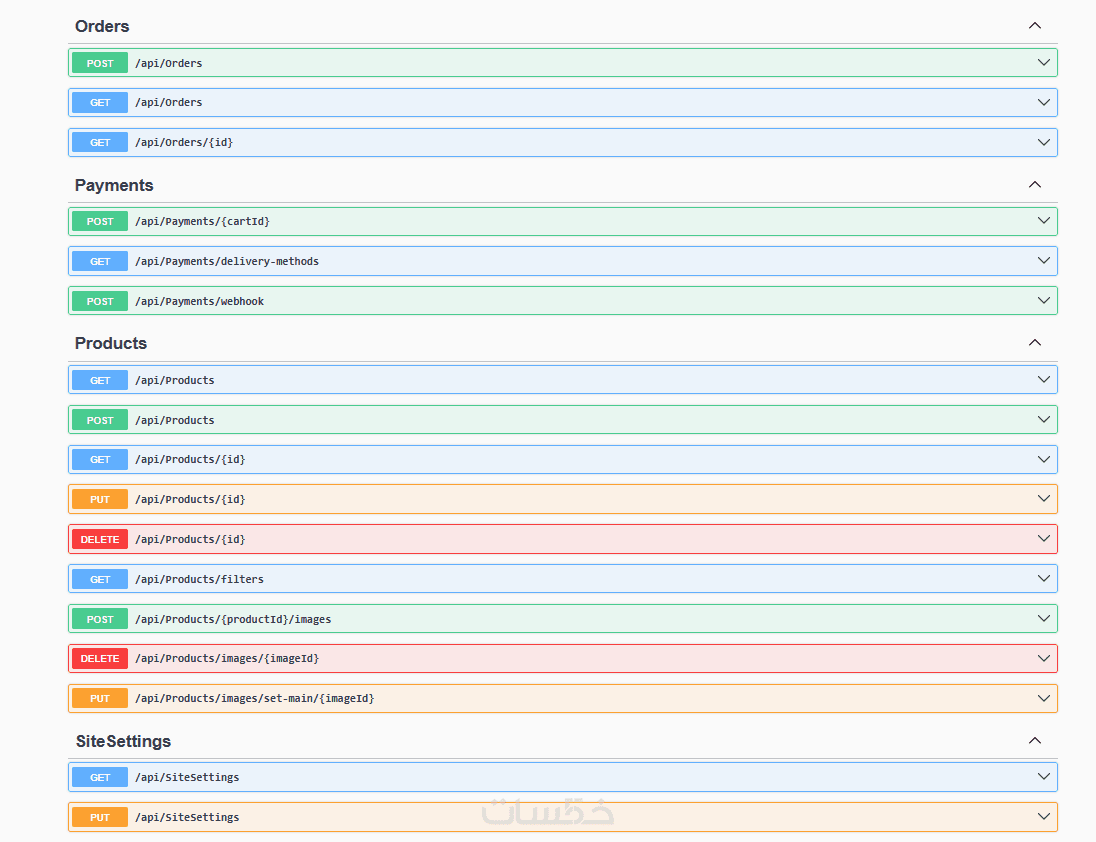
Task: Select path text /api/Products/images/{imageId}
Action: pos(226,658)
